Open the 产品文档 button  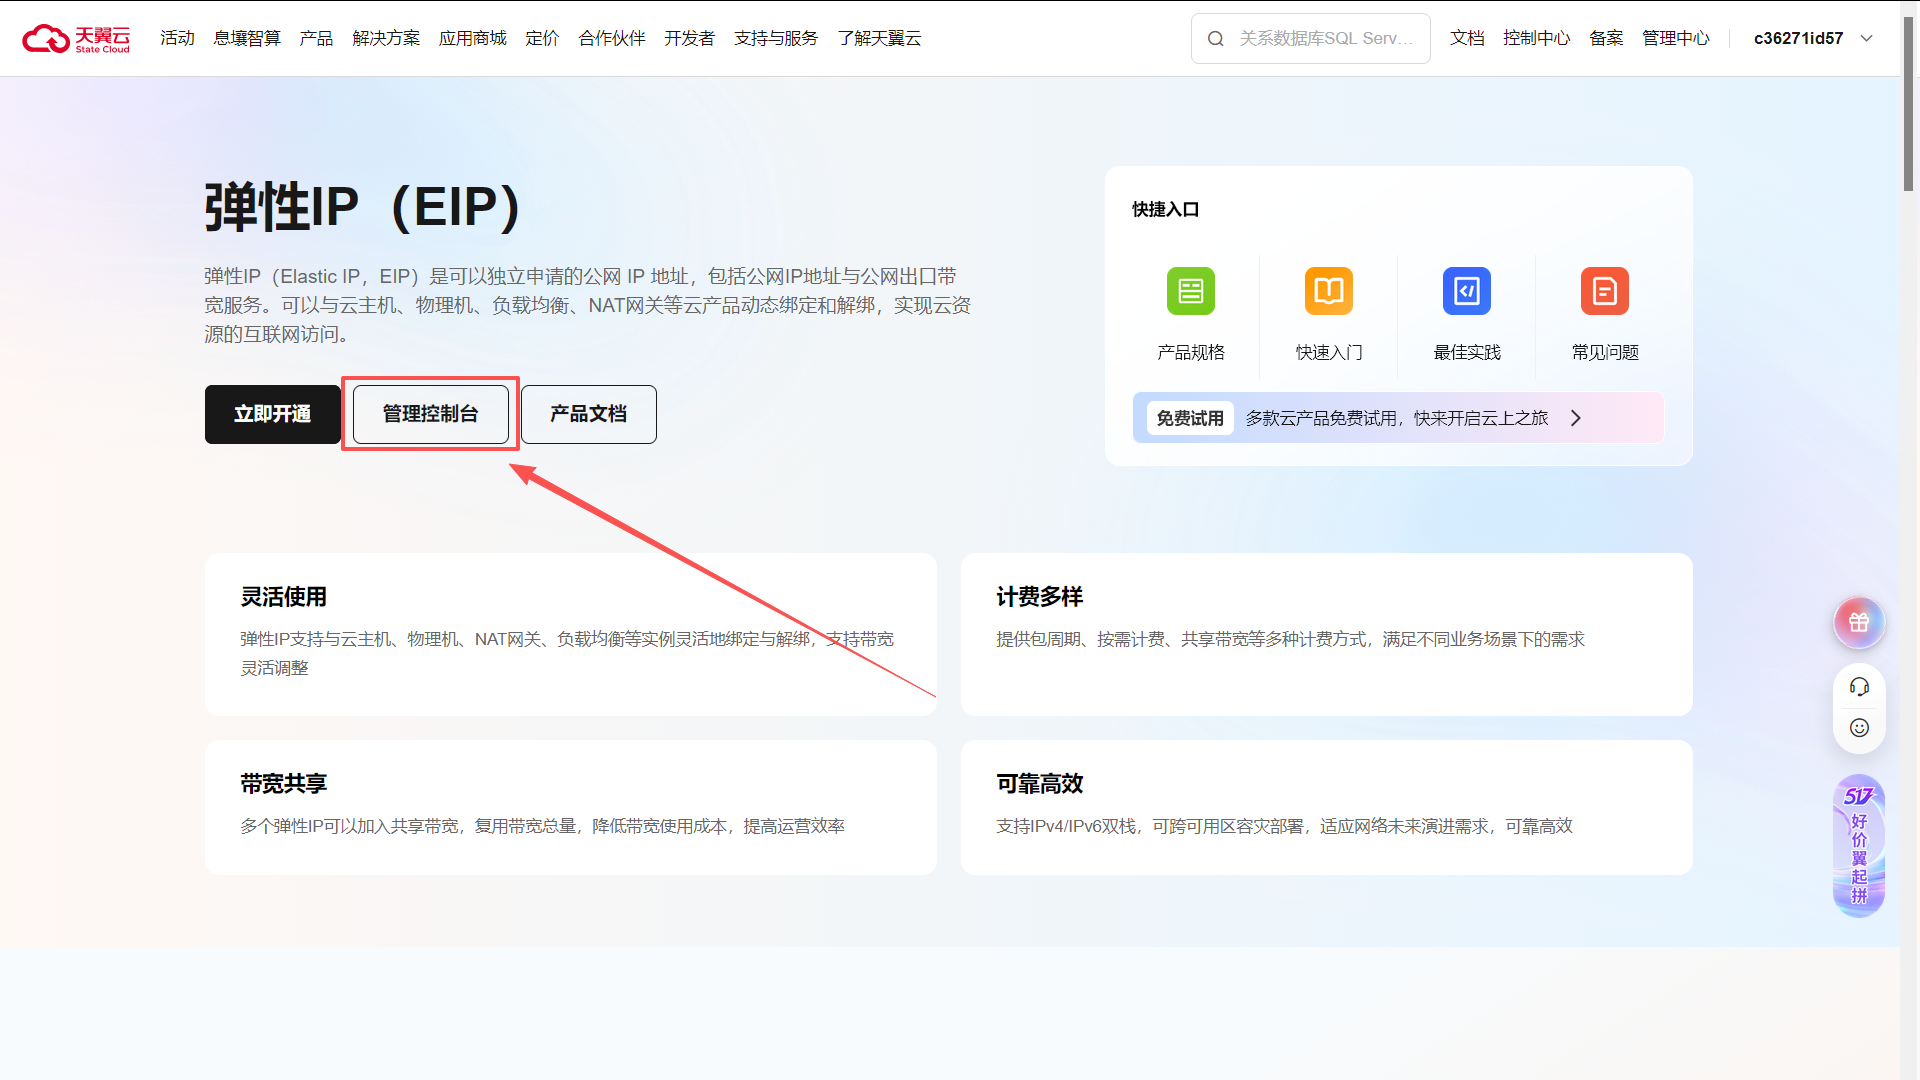tap(589, 414)
